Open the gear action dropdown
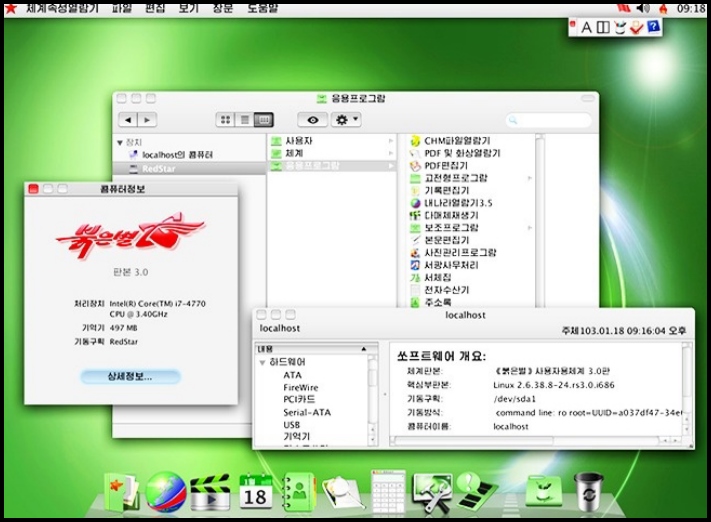This screenshot has height=522, width=711. (346, 120)
